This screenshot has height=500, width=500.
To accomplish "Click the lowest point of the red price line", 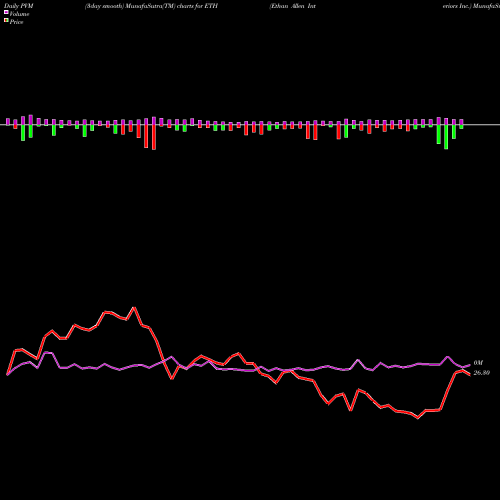I will pos(418,418).
